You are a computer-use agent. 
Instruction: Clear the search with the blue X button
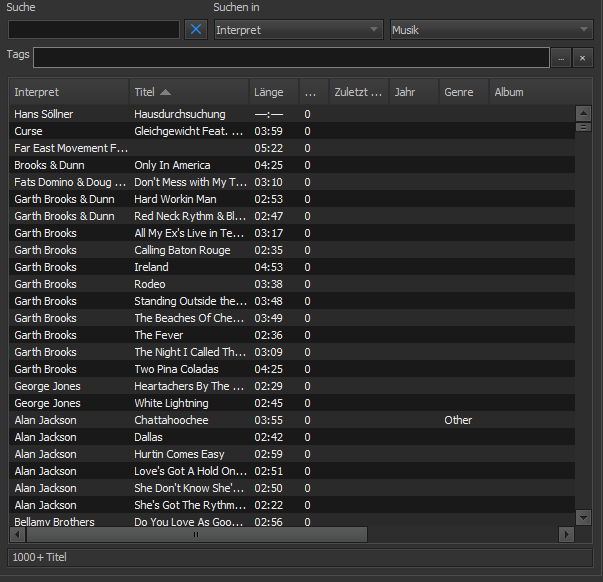point(196,30)
